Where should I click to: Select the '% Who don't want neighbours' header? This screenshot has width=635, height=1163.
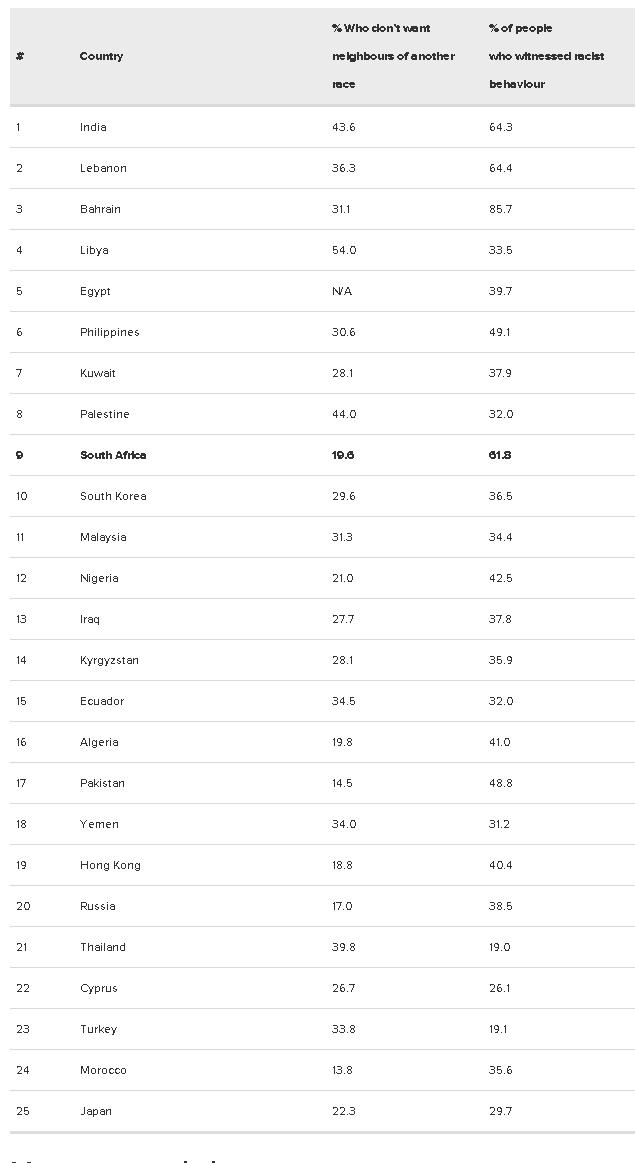[x=393, y=56]
